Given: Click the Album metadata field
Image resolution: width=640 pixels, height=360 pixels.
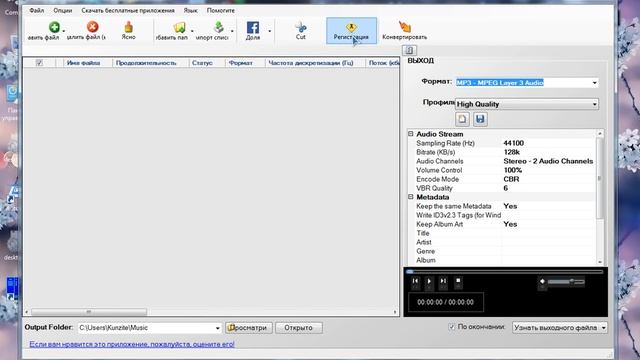Looking at the screenshot, I should click(x=549, y=260).
